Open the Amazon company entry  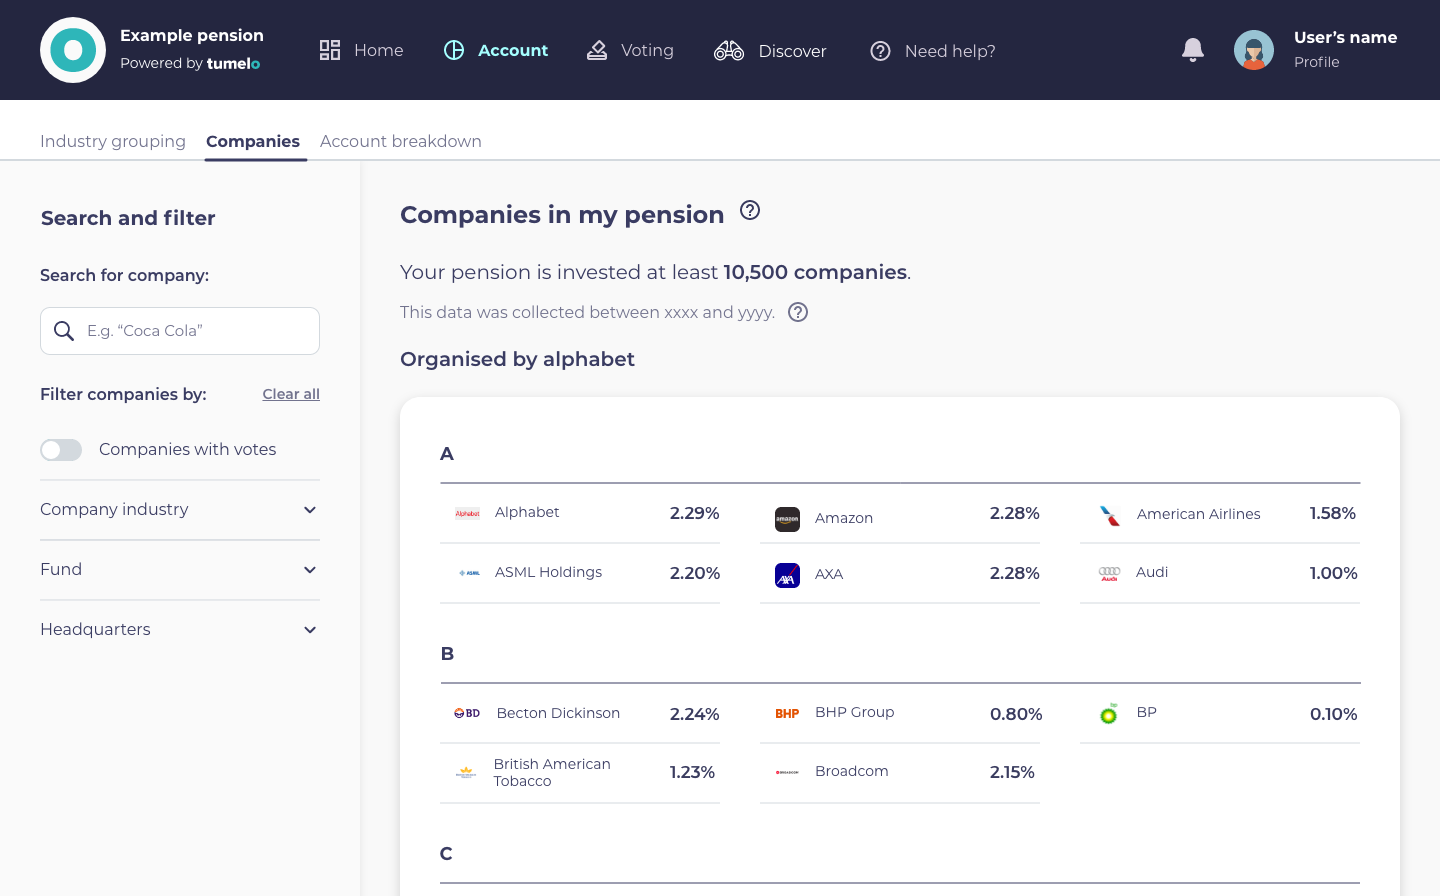[900, 513]
